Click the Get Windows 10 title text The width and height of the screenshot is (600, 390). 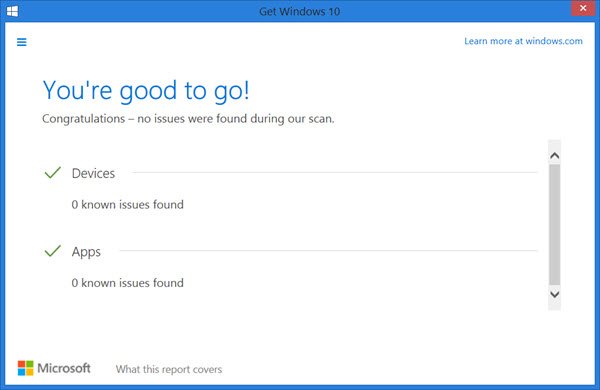coord(300,11)
